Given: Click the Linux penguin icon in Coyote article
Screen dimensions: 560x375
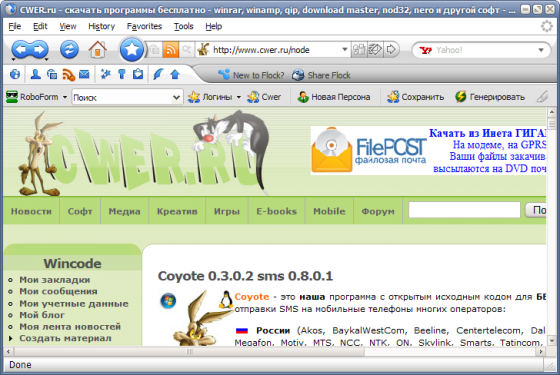Looking at the screenshot, I should pos(226,299).
